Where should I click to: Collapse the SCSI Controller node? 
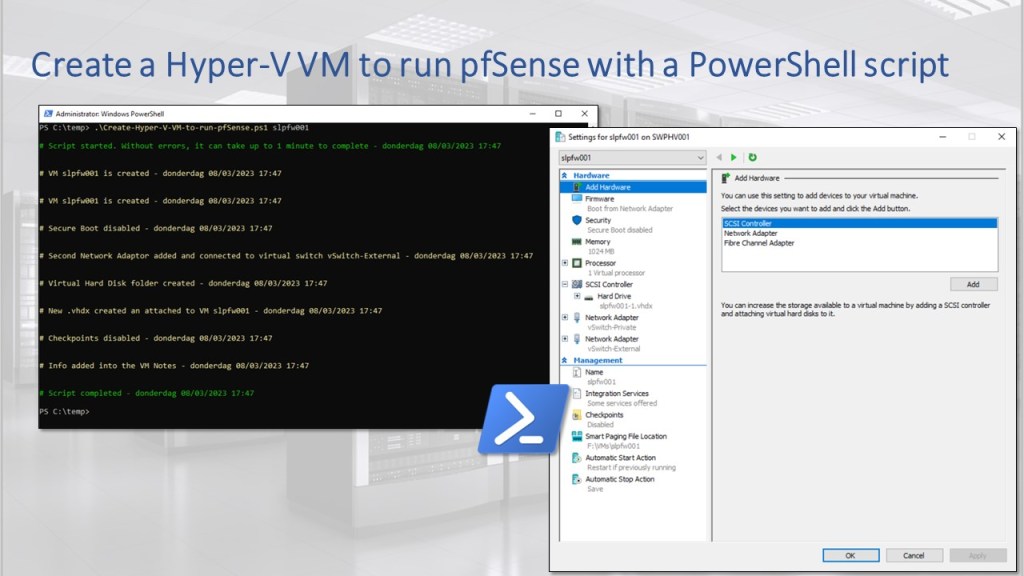tap(565, 285)
